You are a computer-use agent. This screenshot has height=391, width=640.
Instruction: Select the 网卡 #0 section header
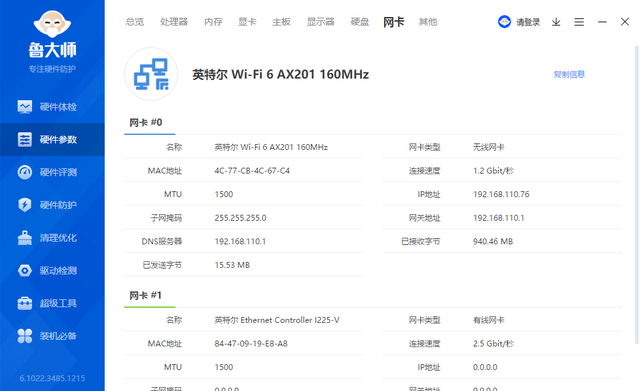click(146, 122)
